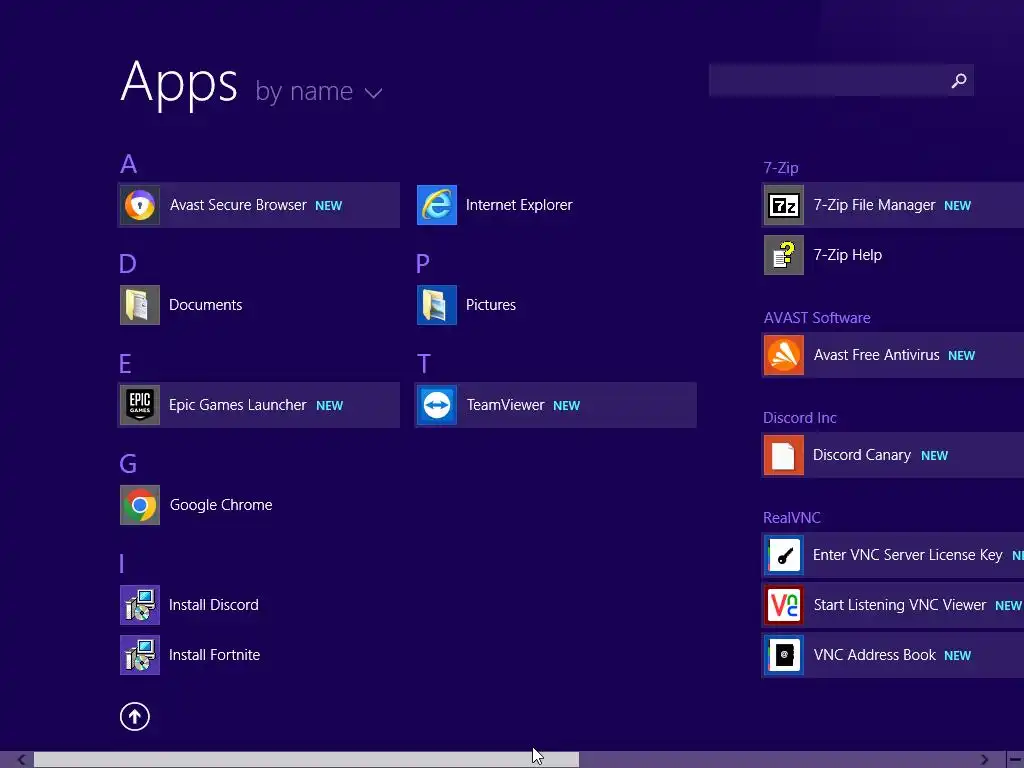
Task: Open 7-Zip File Manager icon
Action: pos(784,205)
